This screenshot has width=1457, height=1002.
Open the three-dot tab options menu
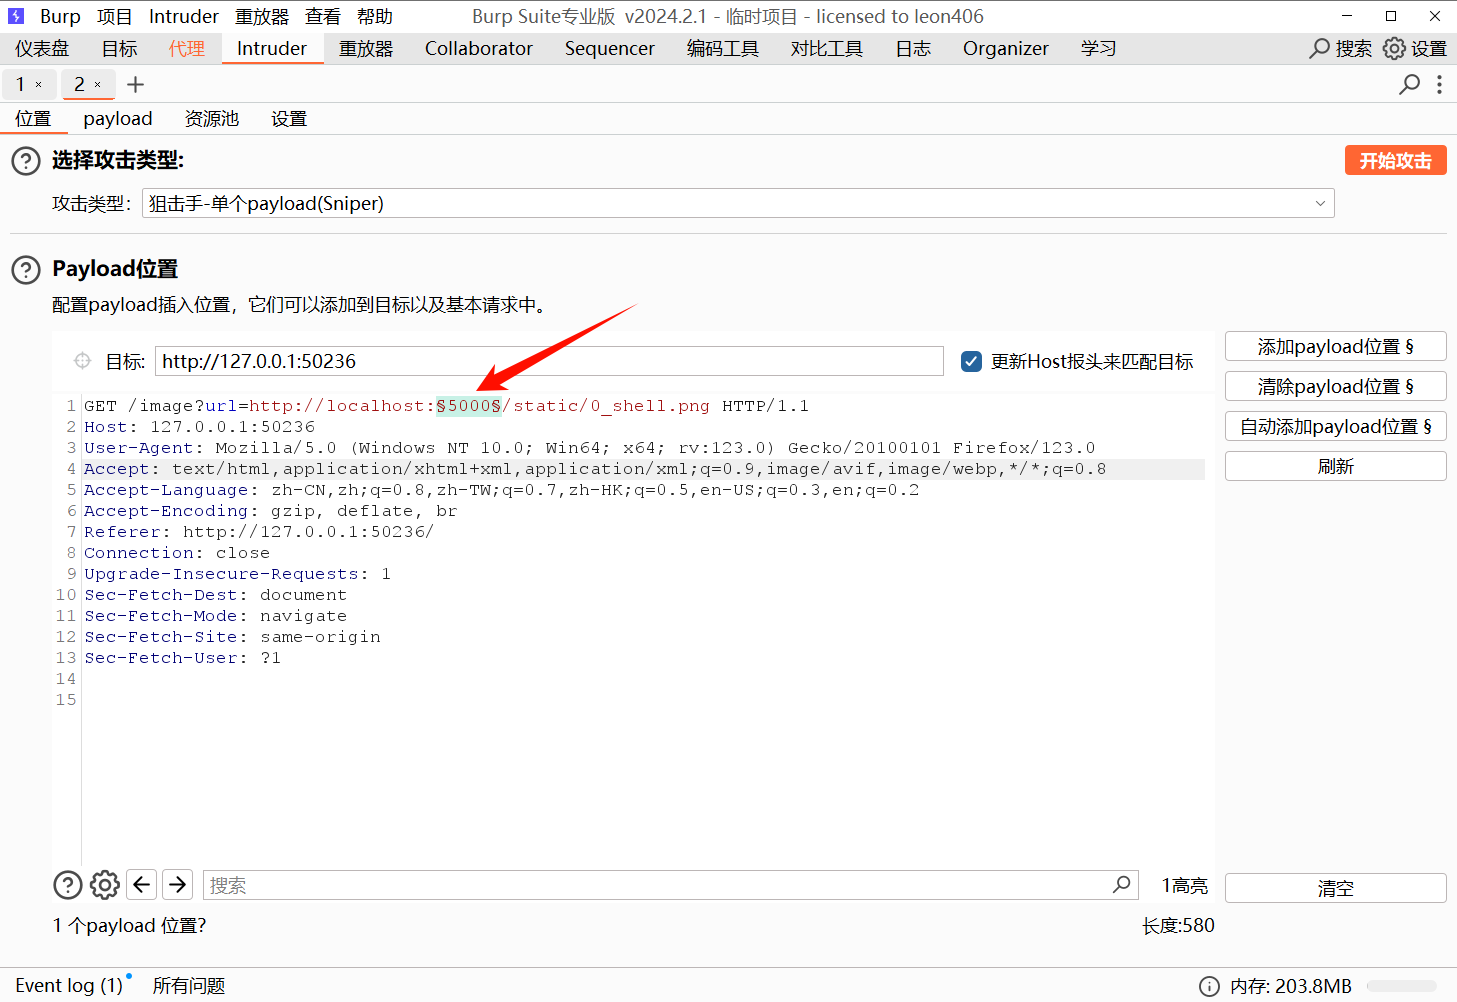click(x=1439, y=84)
